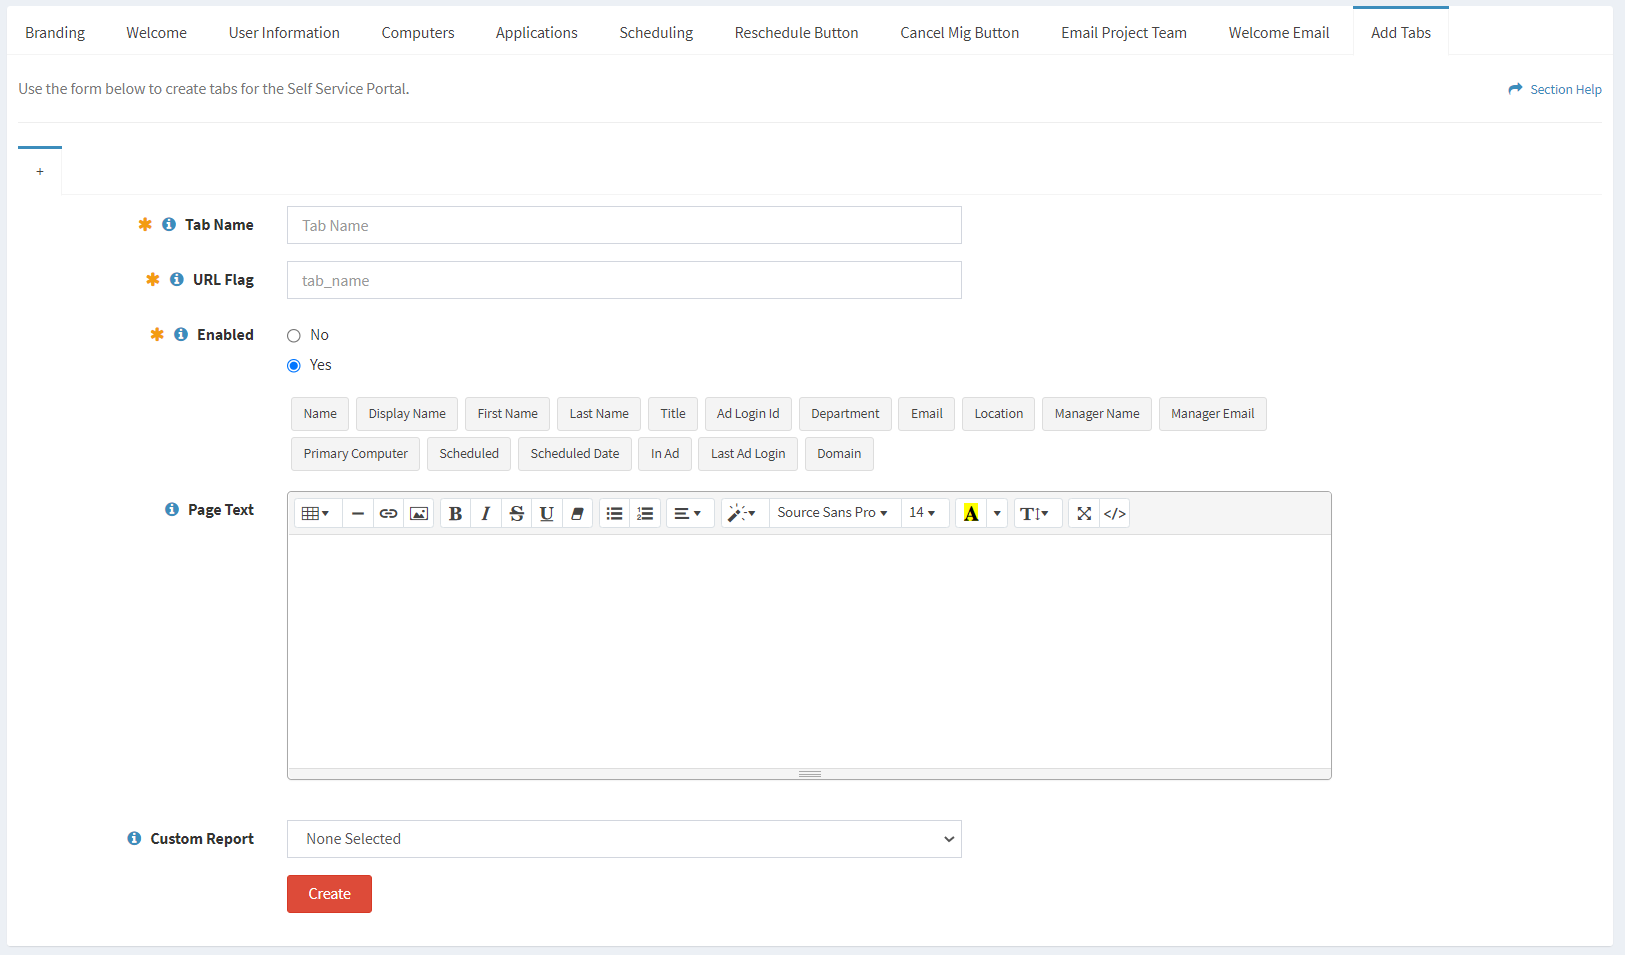Open the font family dropdown showing Source Sans Pro
This screenshot has width=1625, height=955.
pyautogui.click(x=832, y=513)
